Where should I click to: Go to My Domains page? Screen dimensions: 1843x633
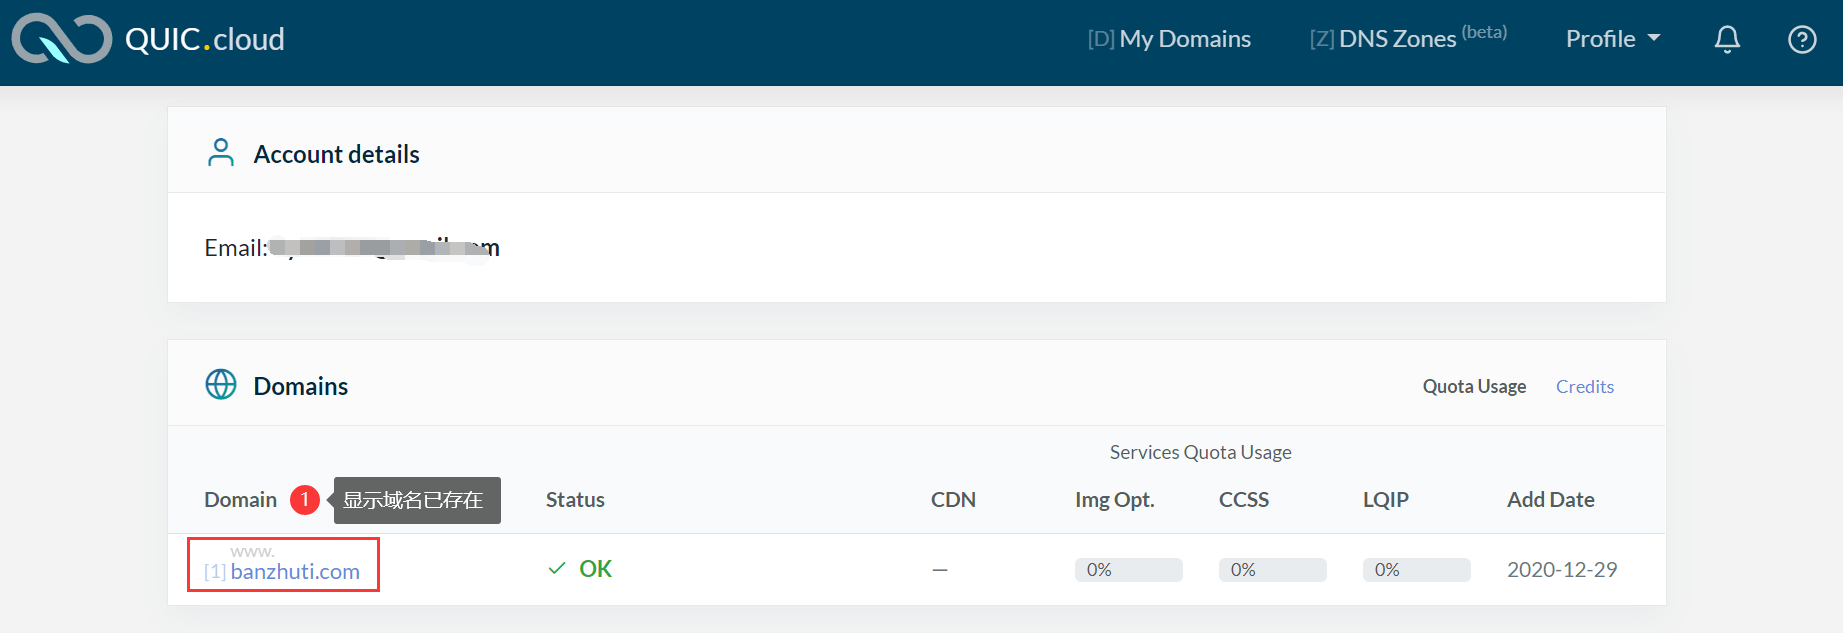[x=1169, y=39]
